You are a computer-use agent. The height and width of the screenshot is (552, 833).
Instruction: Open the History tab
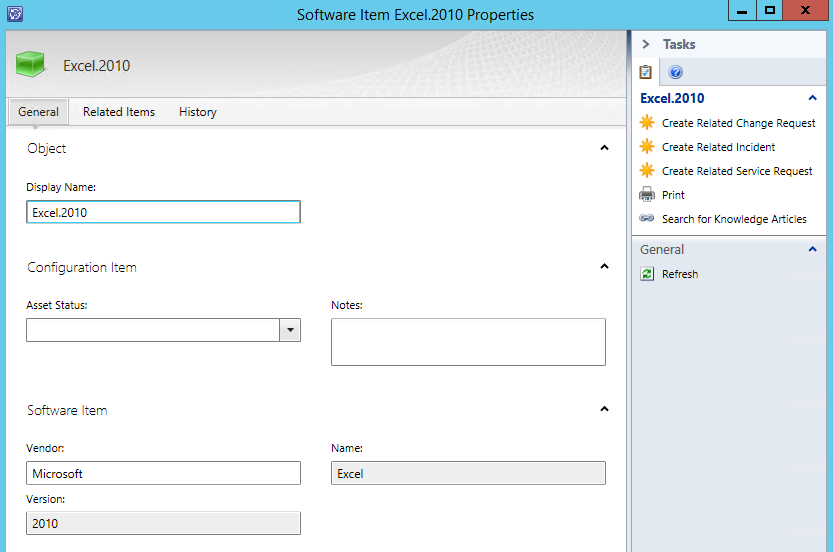point(198,112)
